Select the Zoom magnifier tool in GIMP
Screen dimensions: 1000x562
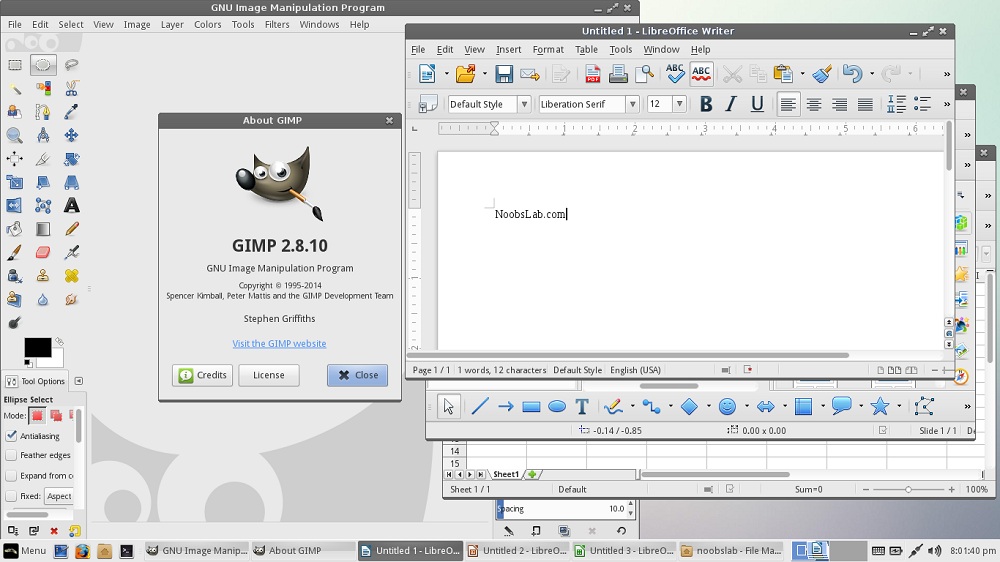(x=15, y=135)
